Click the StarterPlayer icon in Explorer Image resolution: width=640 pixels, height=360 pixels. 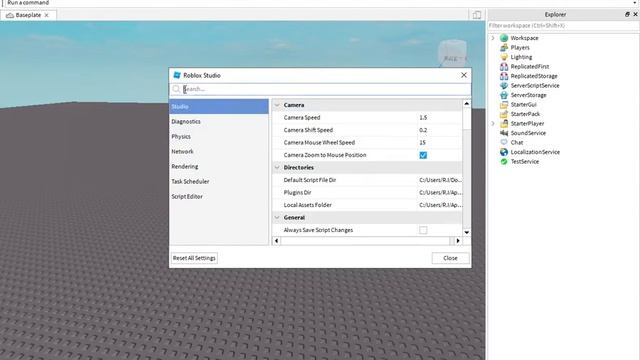[x=504, y=124]
